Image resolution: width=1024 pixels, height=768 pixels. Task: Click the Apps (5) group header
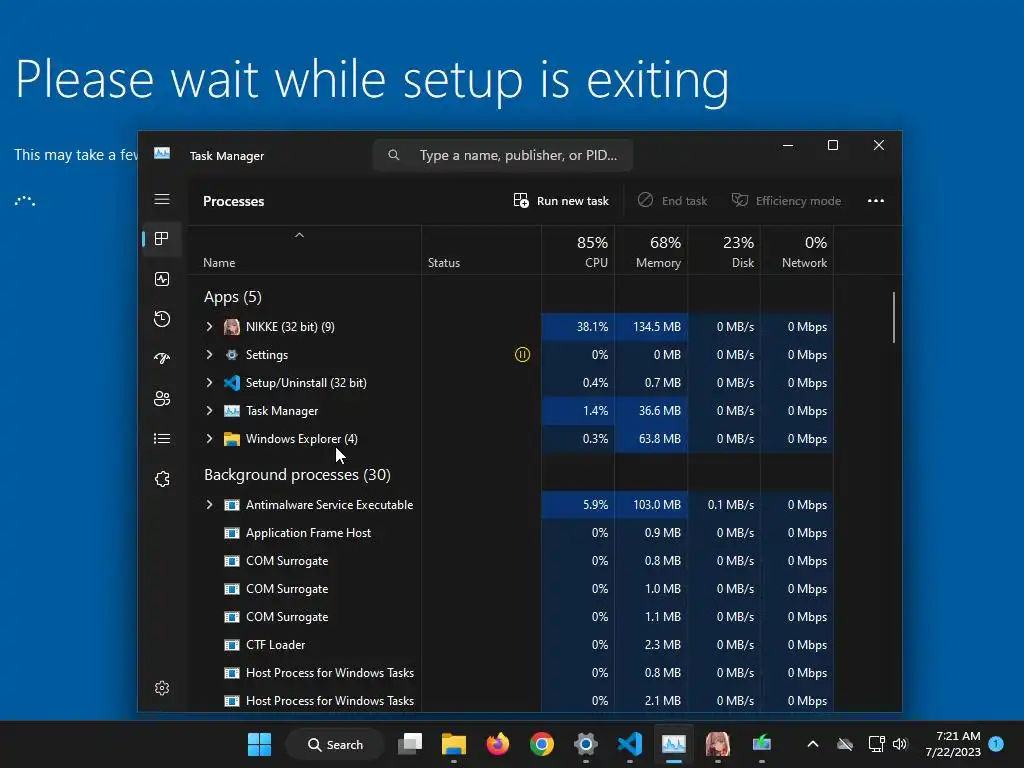[x=232, y=297]
